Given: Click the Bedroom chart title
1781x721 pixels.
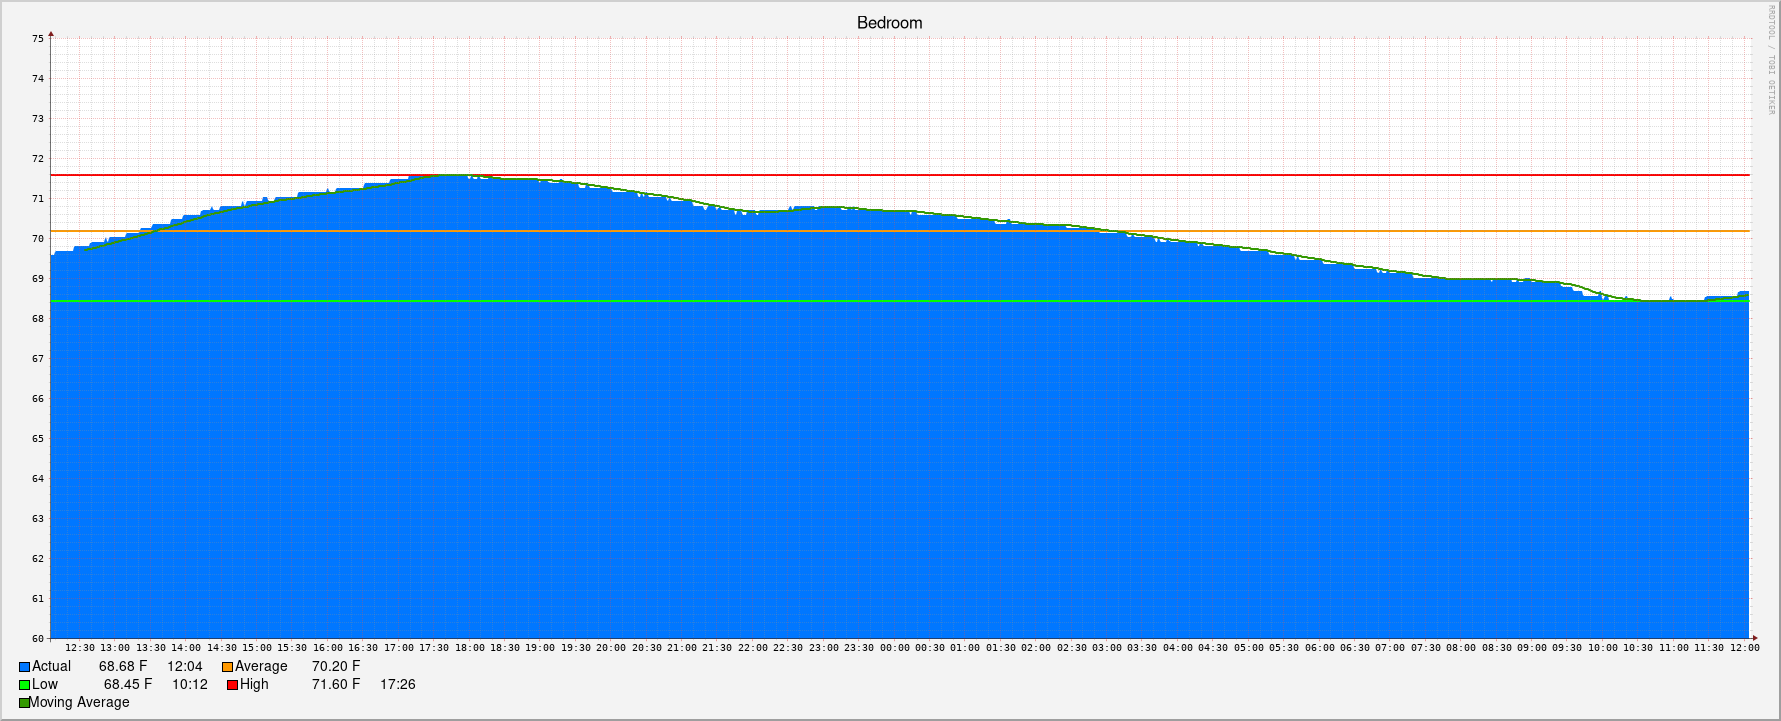Looking at the screenshot, I should (x=889, y=23).
